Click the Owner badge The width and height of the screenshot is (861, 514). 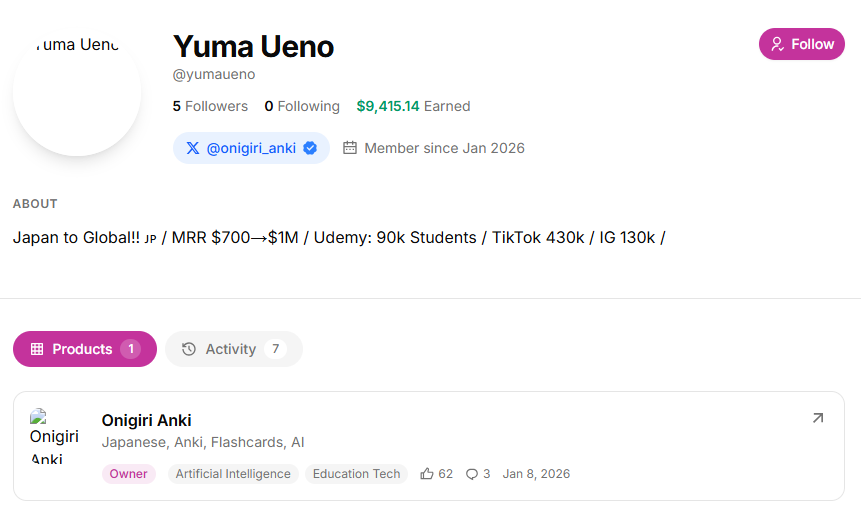128,474
